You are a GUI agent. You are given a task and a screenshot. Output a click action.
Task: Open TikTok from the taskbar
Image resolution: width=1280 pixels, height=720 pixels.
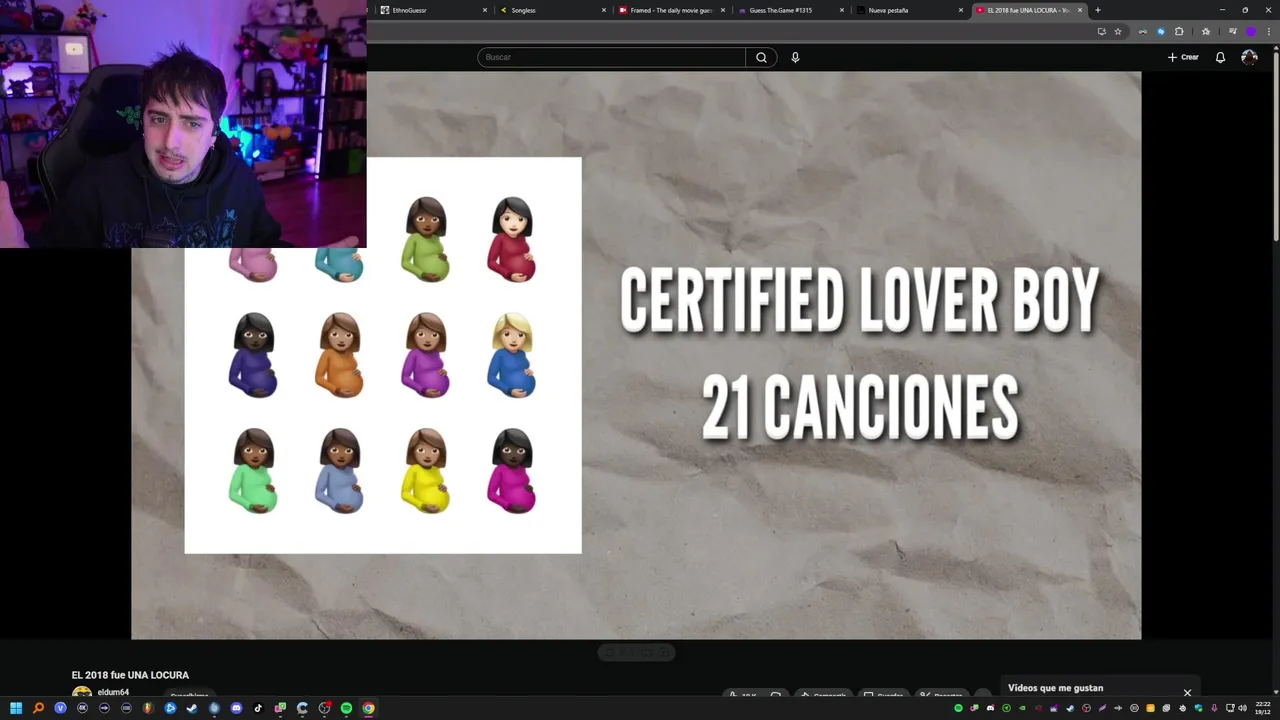(258, 708)
